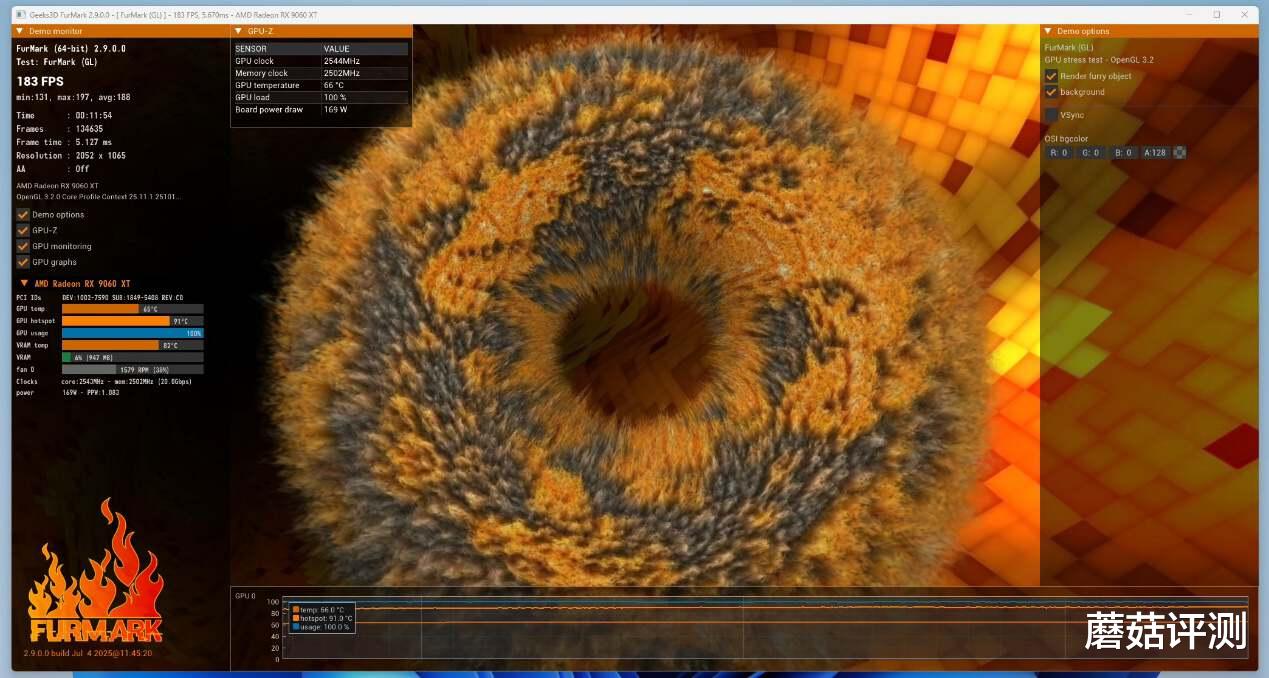Click the GPU hotspot bar

[x=132, y=321]
